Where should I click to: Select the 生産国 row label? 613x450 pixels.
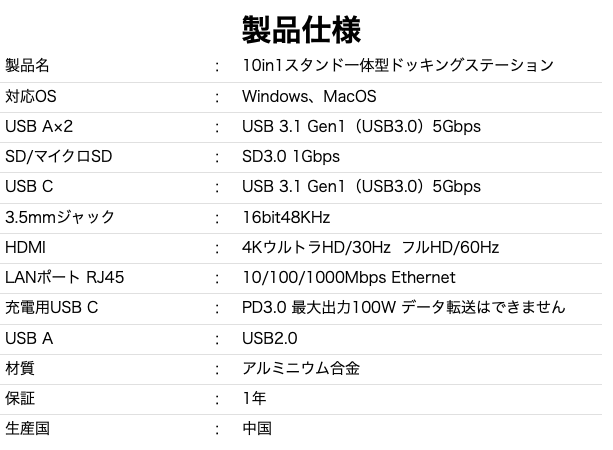27,428
